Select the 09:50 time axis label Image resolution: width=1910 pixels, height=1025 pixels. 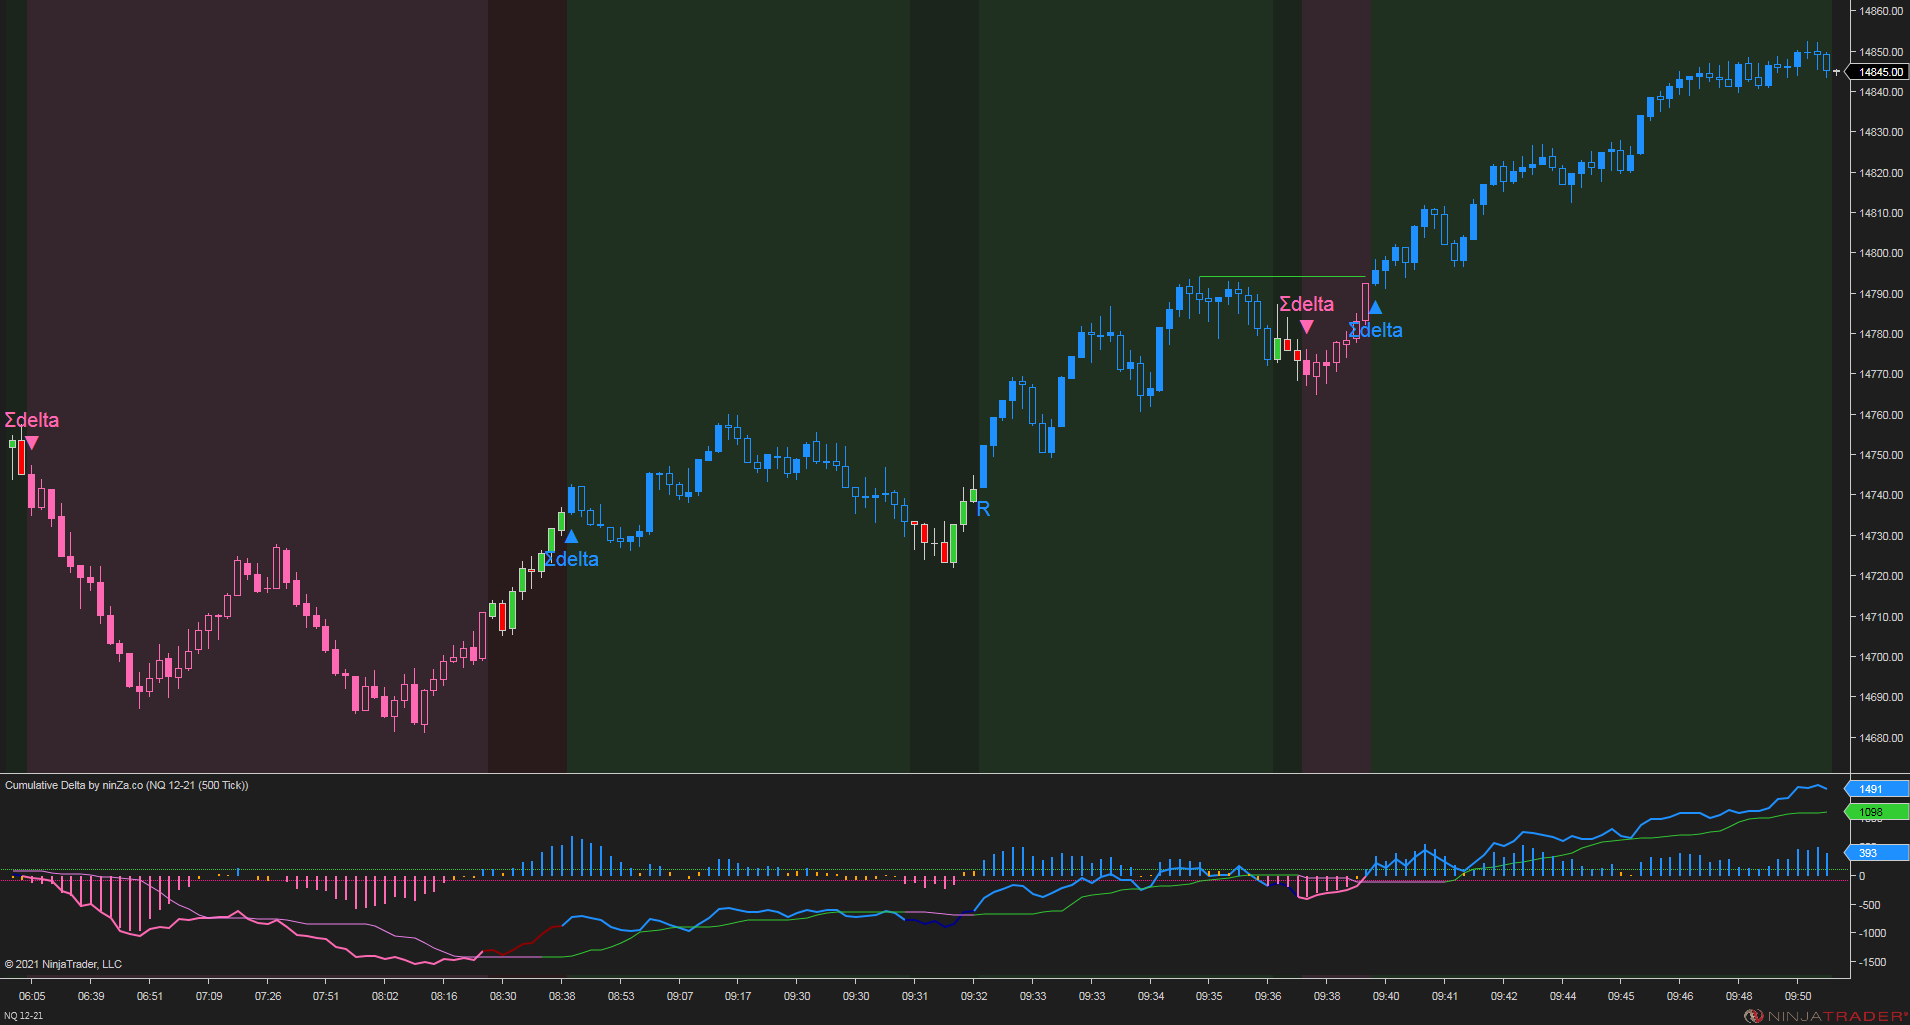tap(1797, 996)
